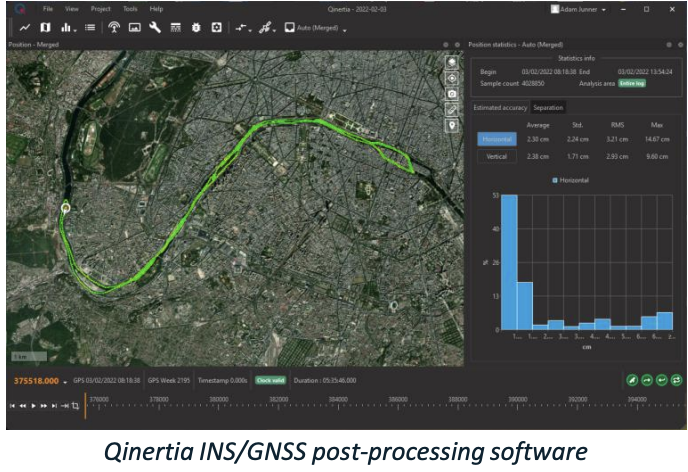Click the target square toolbar icon
This screenshot has width=688, height=472.
point(216,28)
